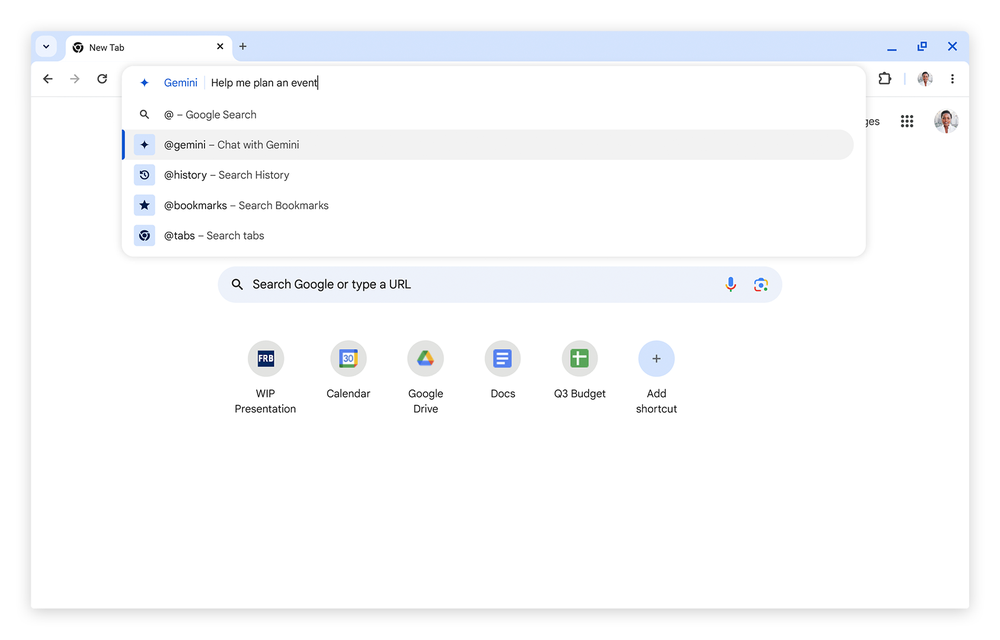Click the Gemini keyword chip in omnibox
Screen dimensions: 1000x640
(x=180, y=83)
